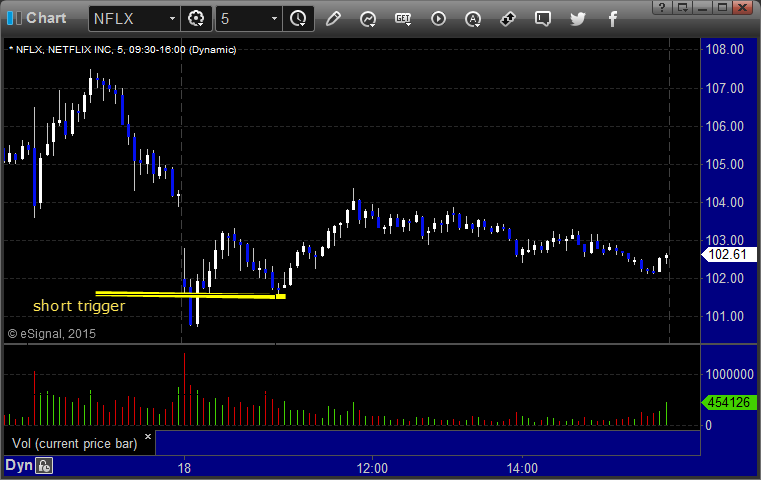Click the 102.00 price axis label

724,279
